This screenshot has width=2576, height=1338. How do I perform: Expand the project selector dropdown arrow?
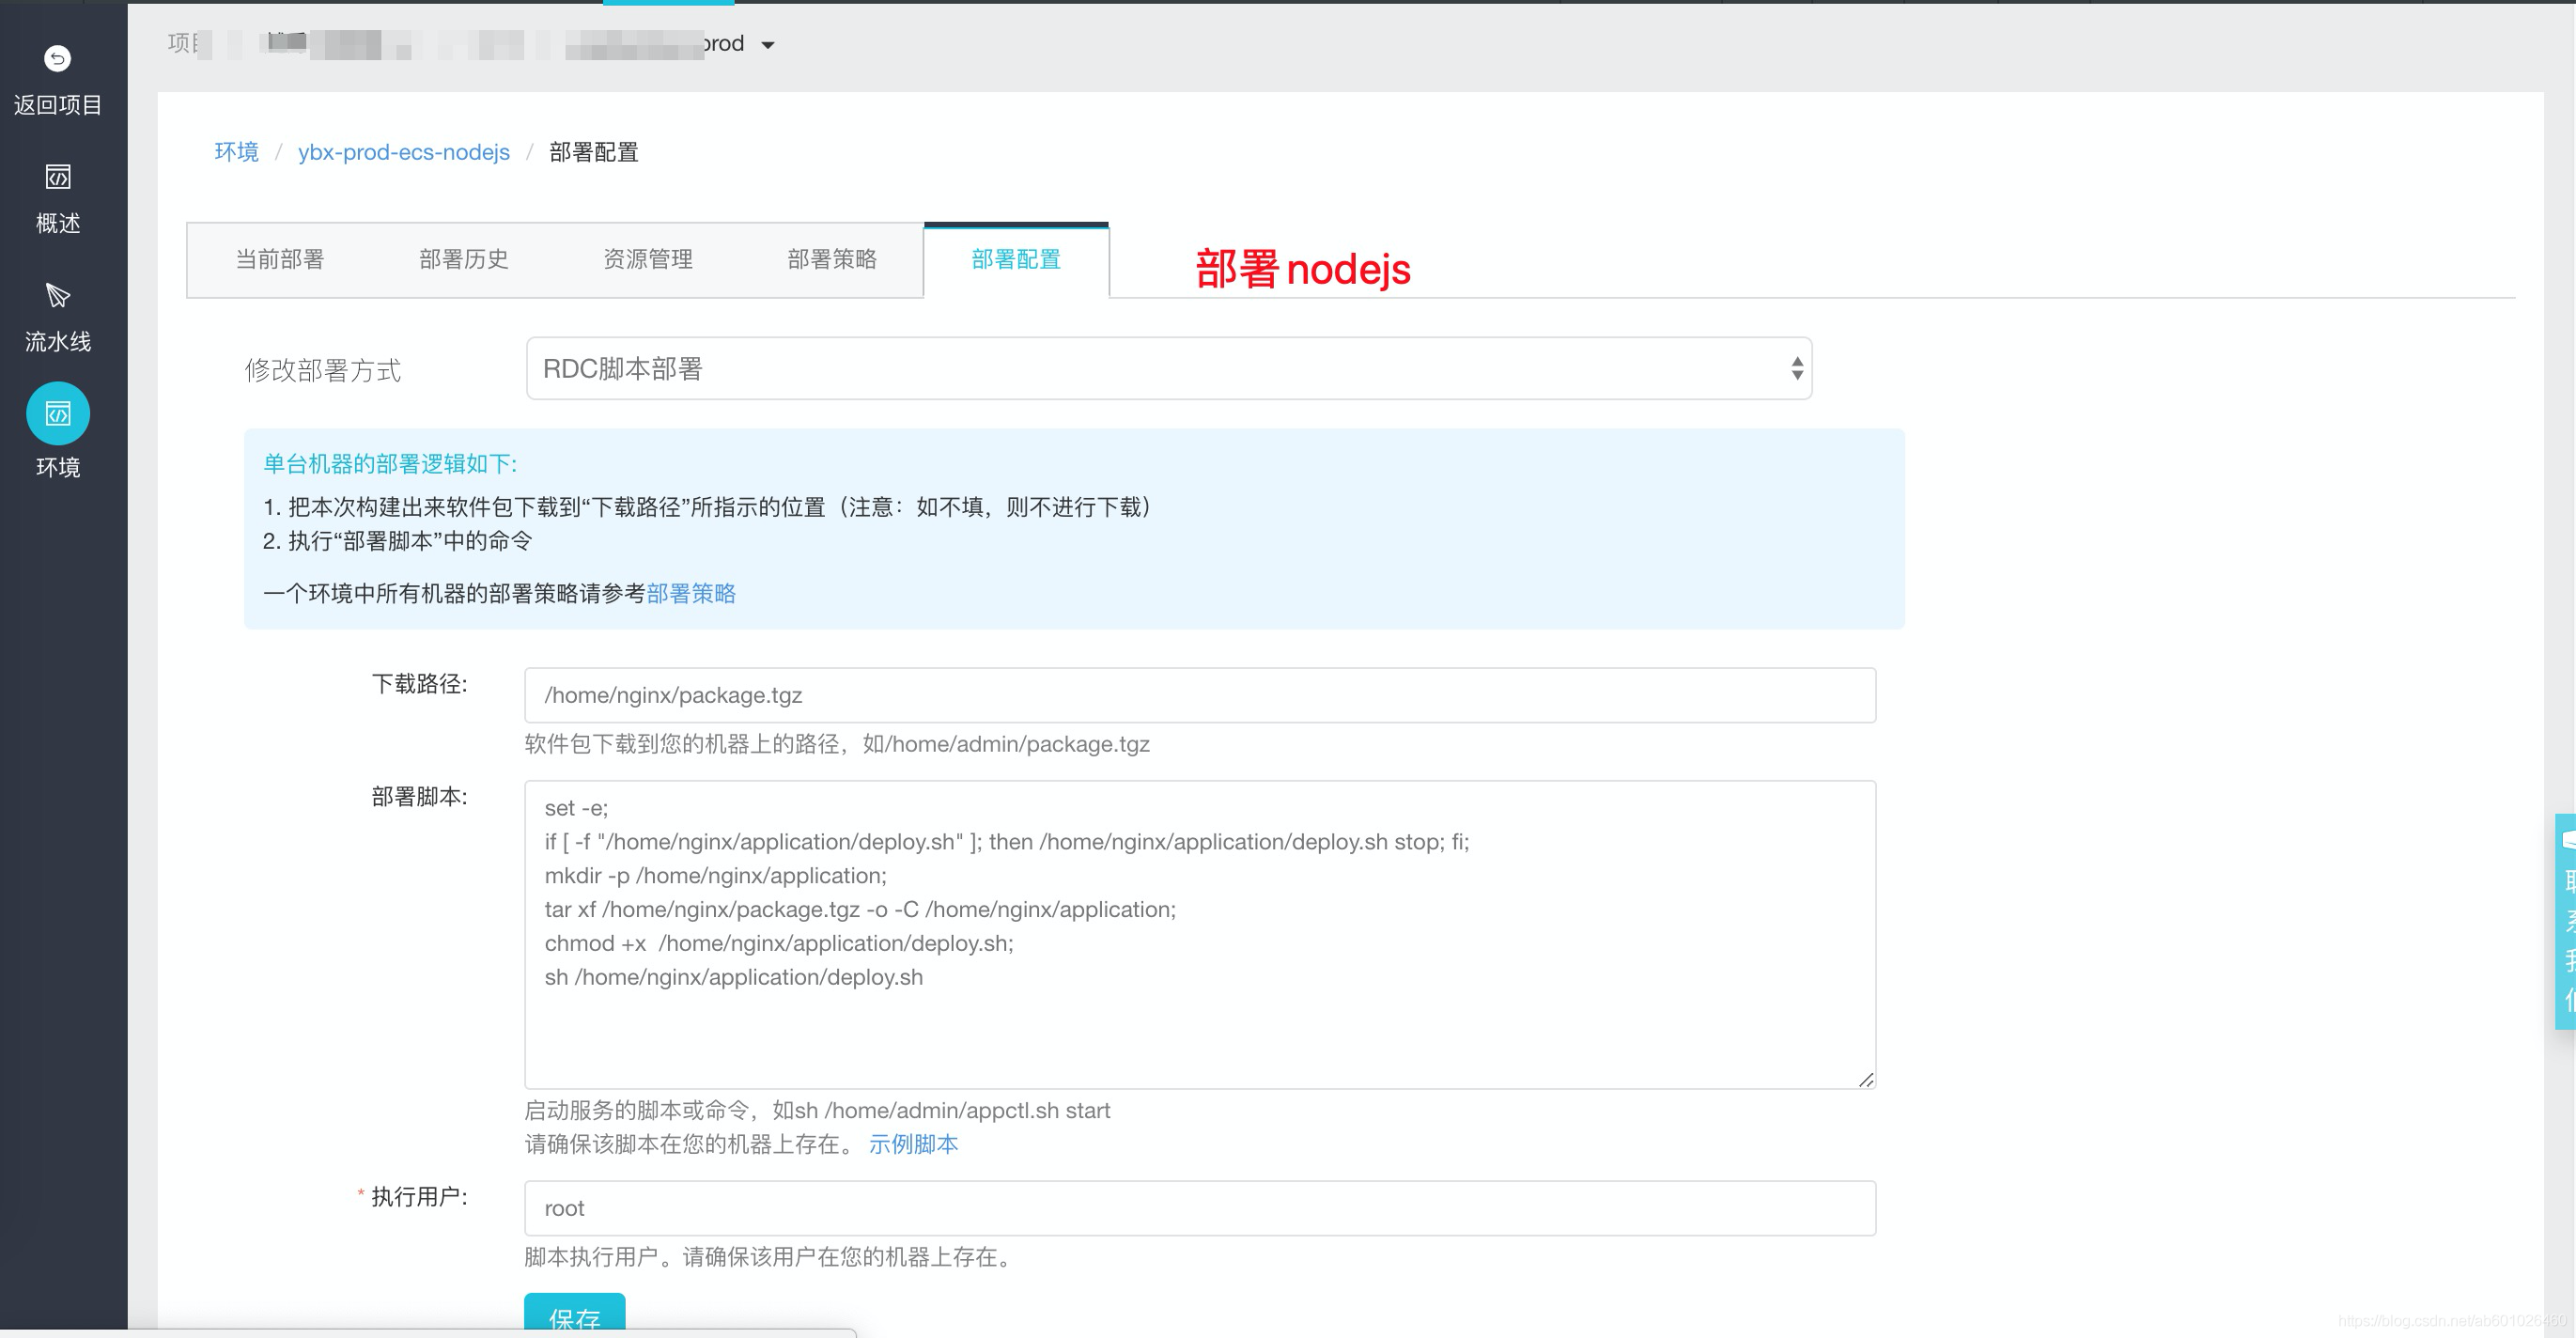[x=768, y=45]
